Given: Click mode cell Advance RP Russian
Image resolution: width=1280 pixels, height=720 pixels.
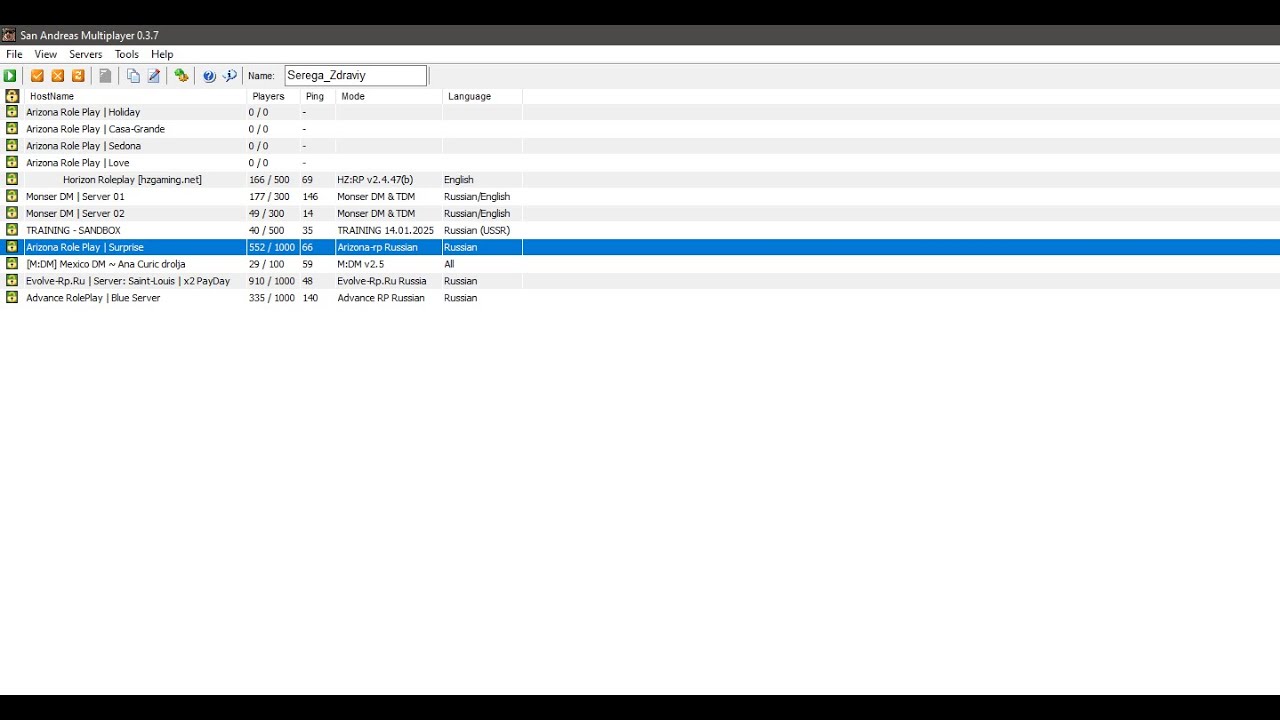Looking at the screenshot, I should pos(381,298).
